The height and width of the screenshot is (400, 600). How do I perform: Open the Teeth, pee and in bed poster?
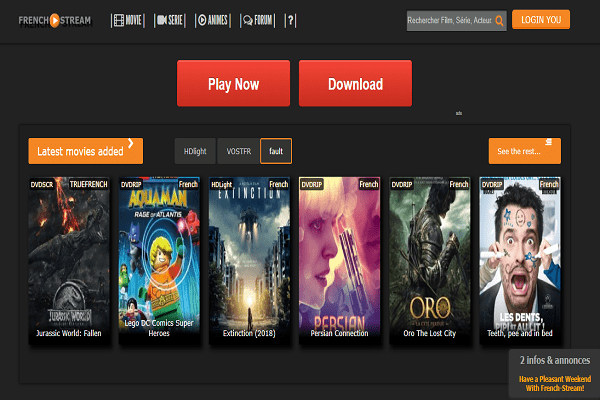pyautogui.click(x=520, y=260)
